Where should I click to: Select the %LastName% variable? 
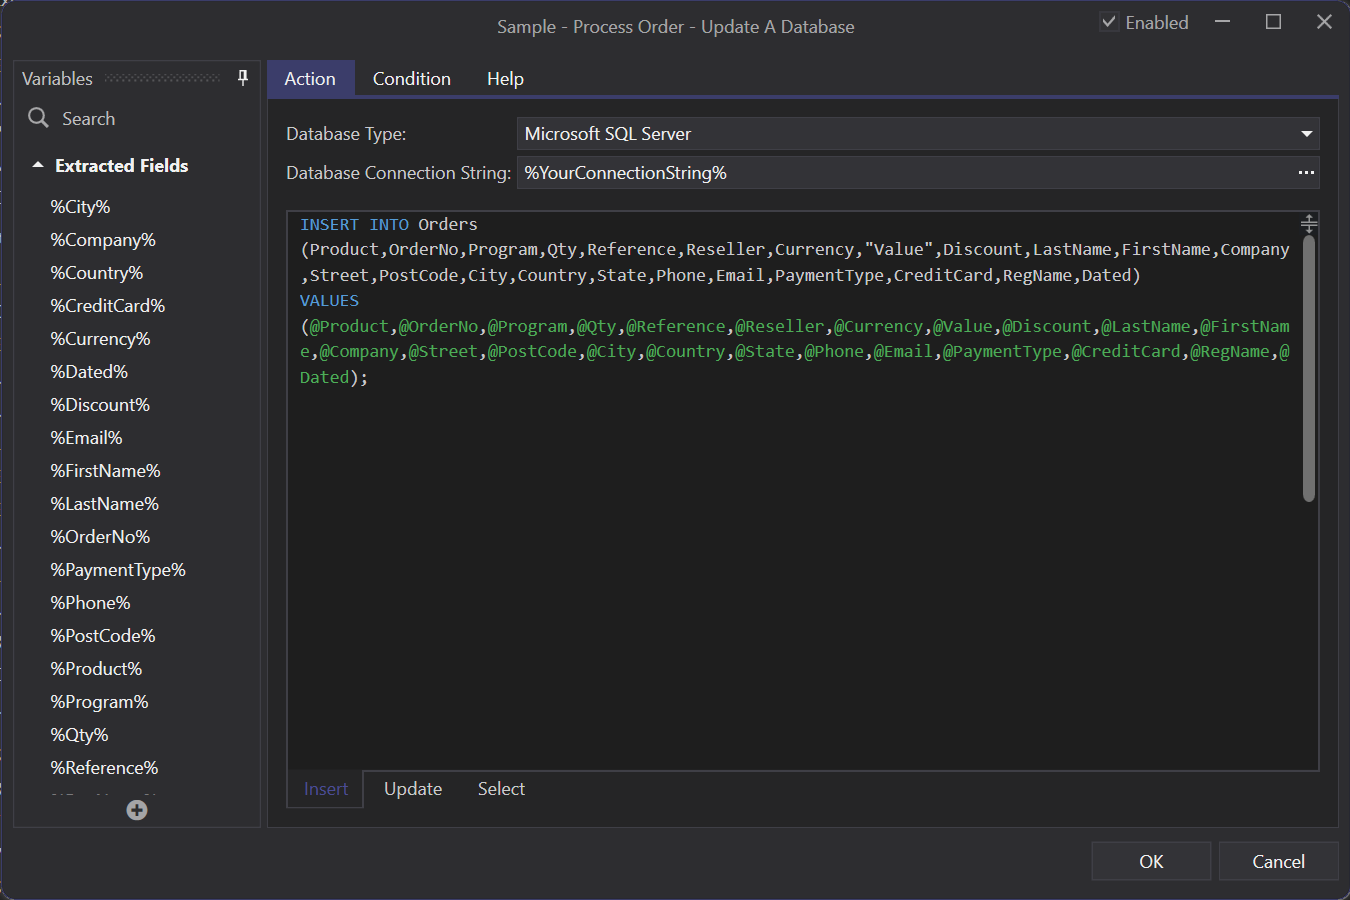[x=105, y=504]
